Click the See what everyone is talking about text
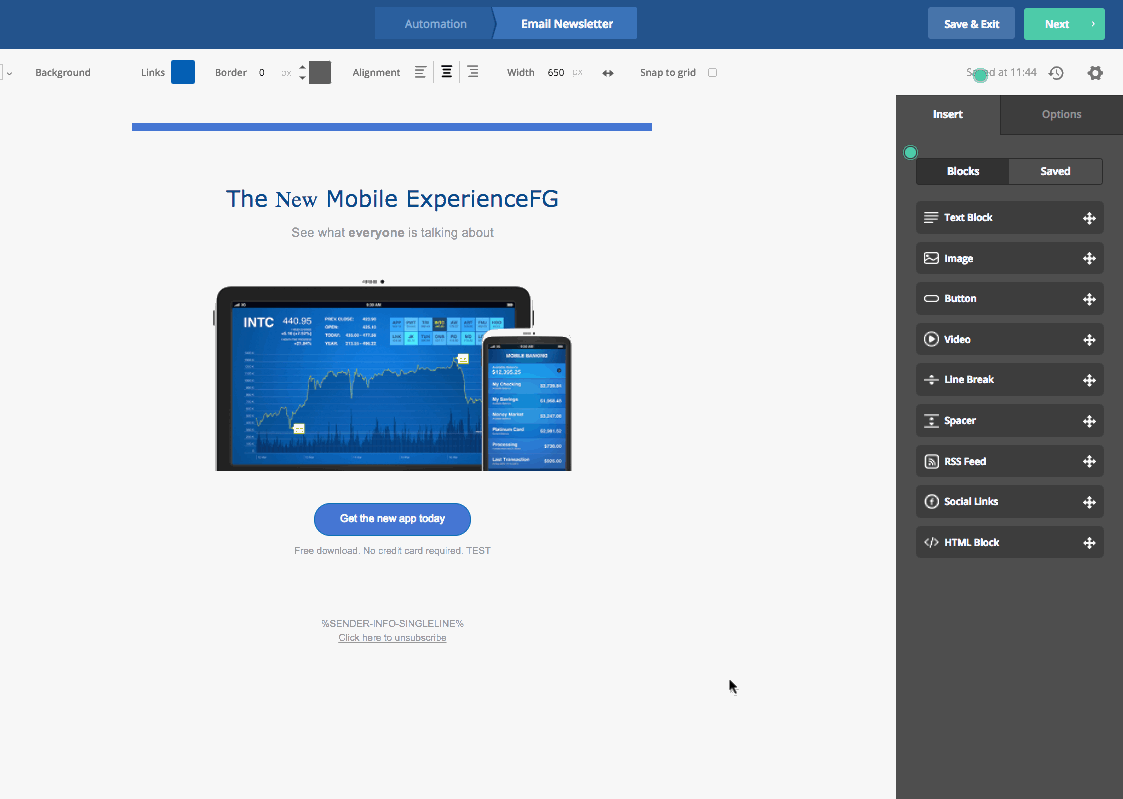The image size is (1123, 799). (x=392, y=233)
